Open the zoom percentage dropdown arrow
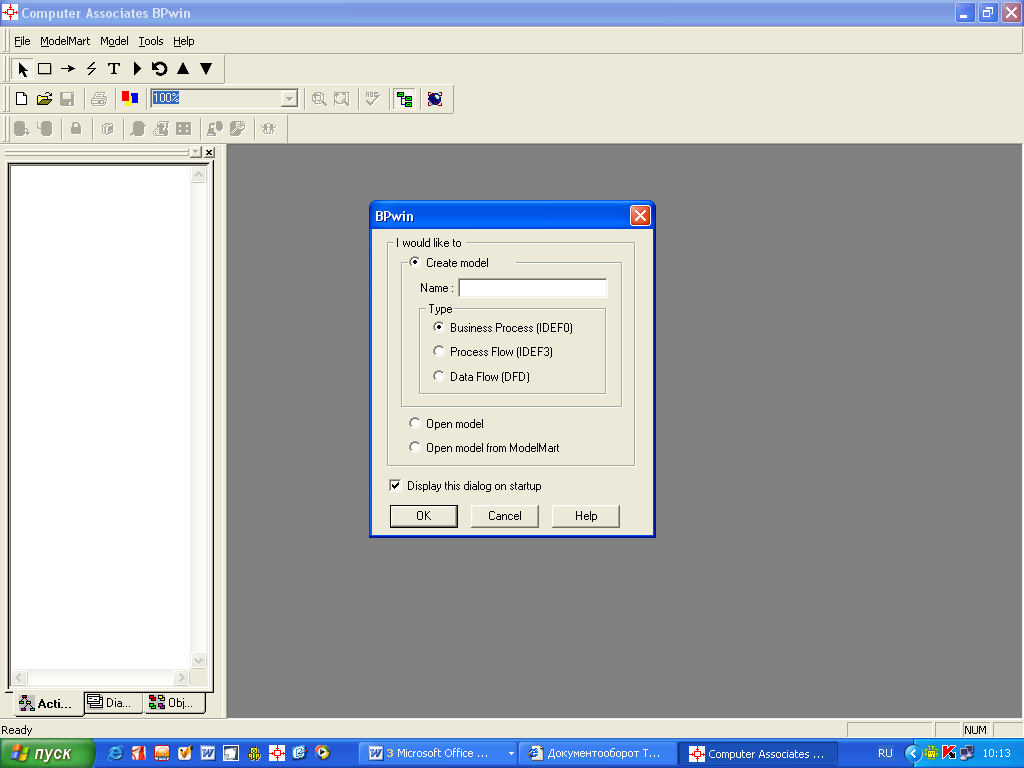This screenshot has width=1024, height=768. (289, 99)
